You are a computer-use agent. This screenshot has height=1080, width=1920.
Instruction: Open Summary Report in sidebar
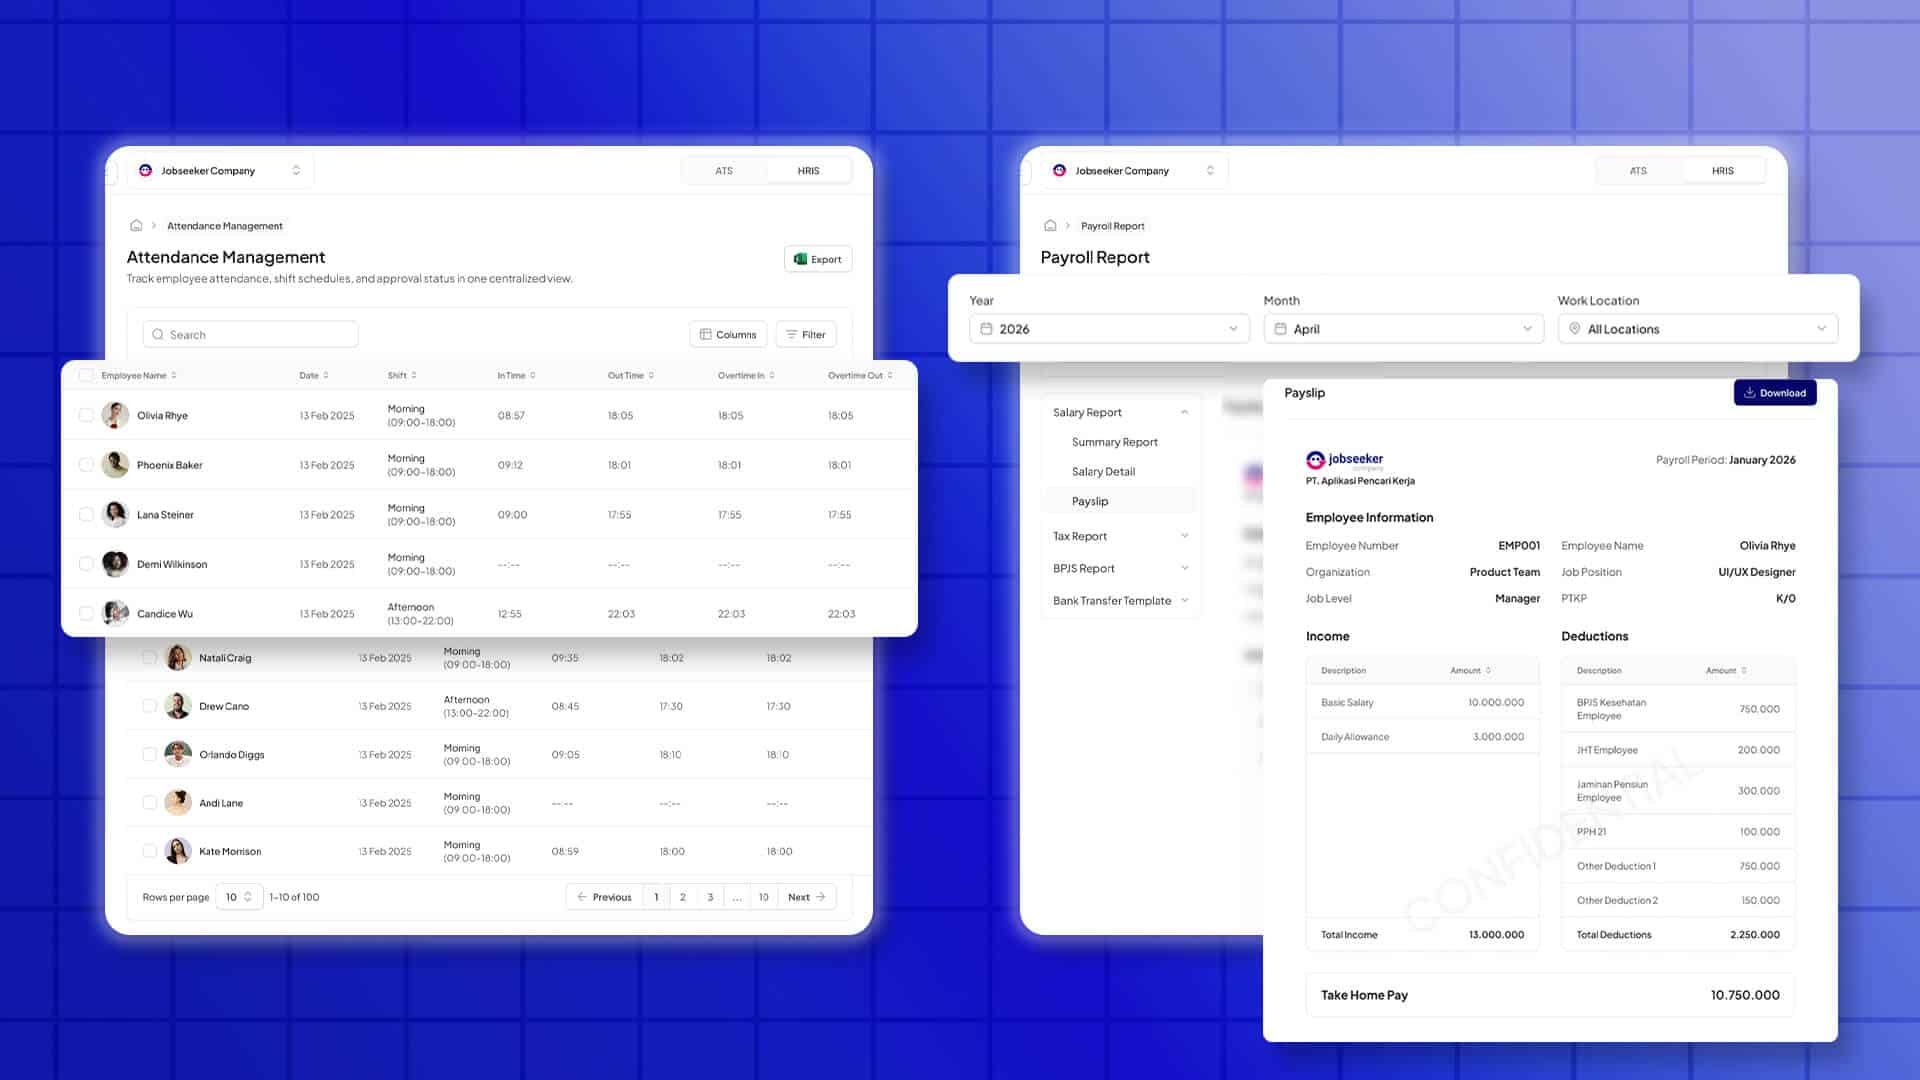(x=1114, y=442)
